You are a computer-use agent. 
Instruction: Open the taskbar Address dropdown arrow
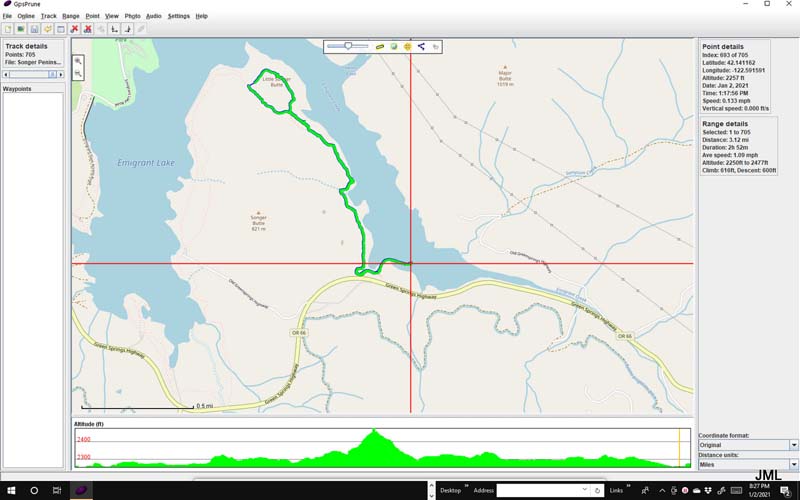click(x=583, y=490)
